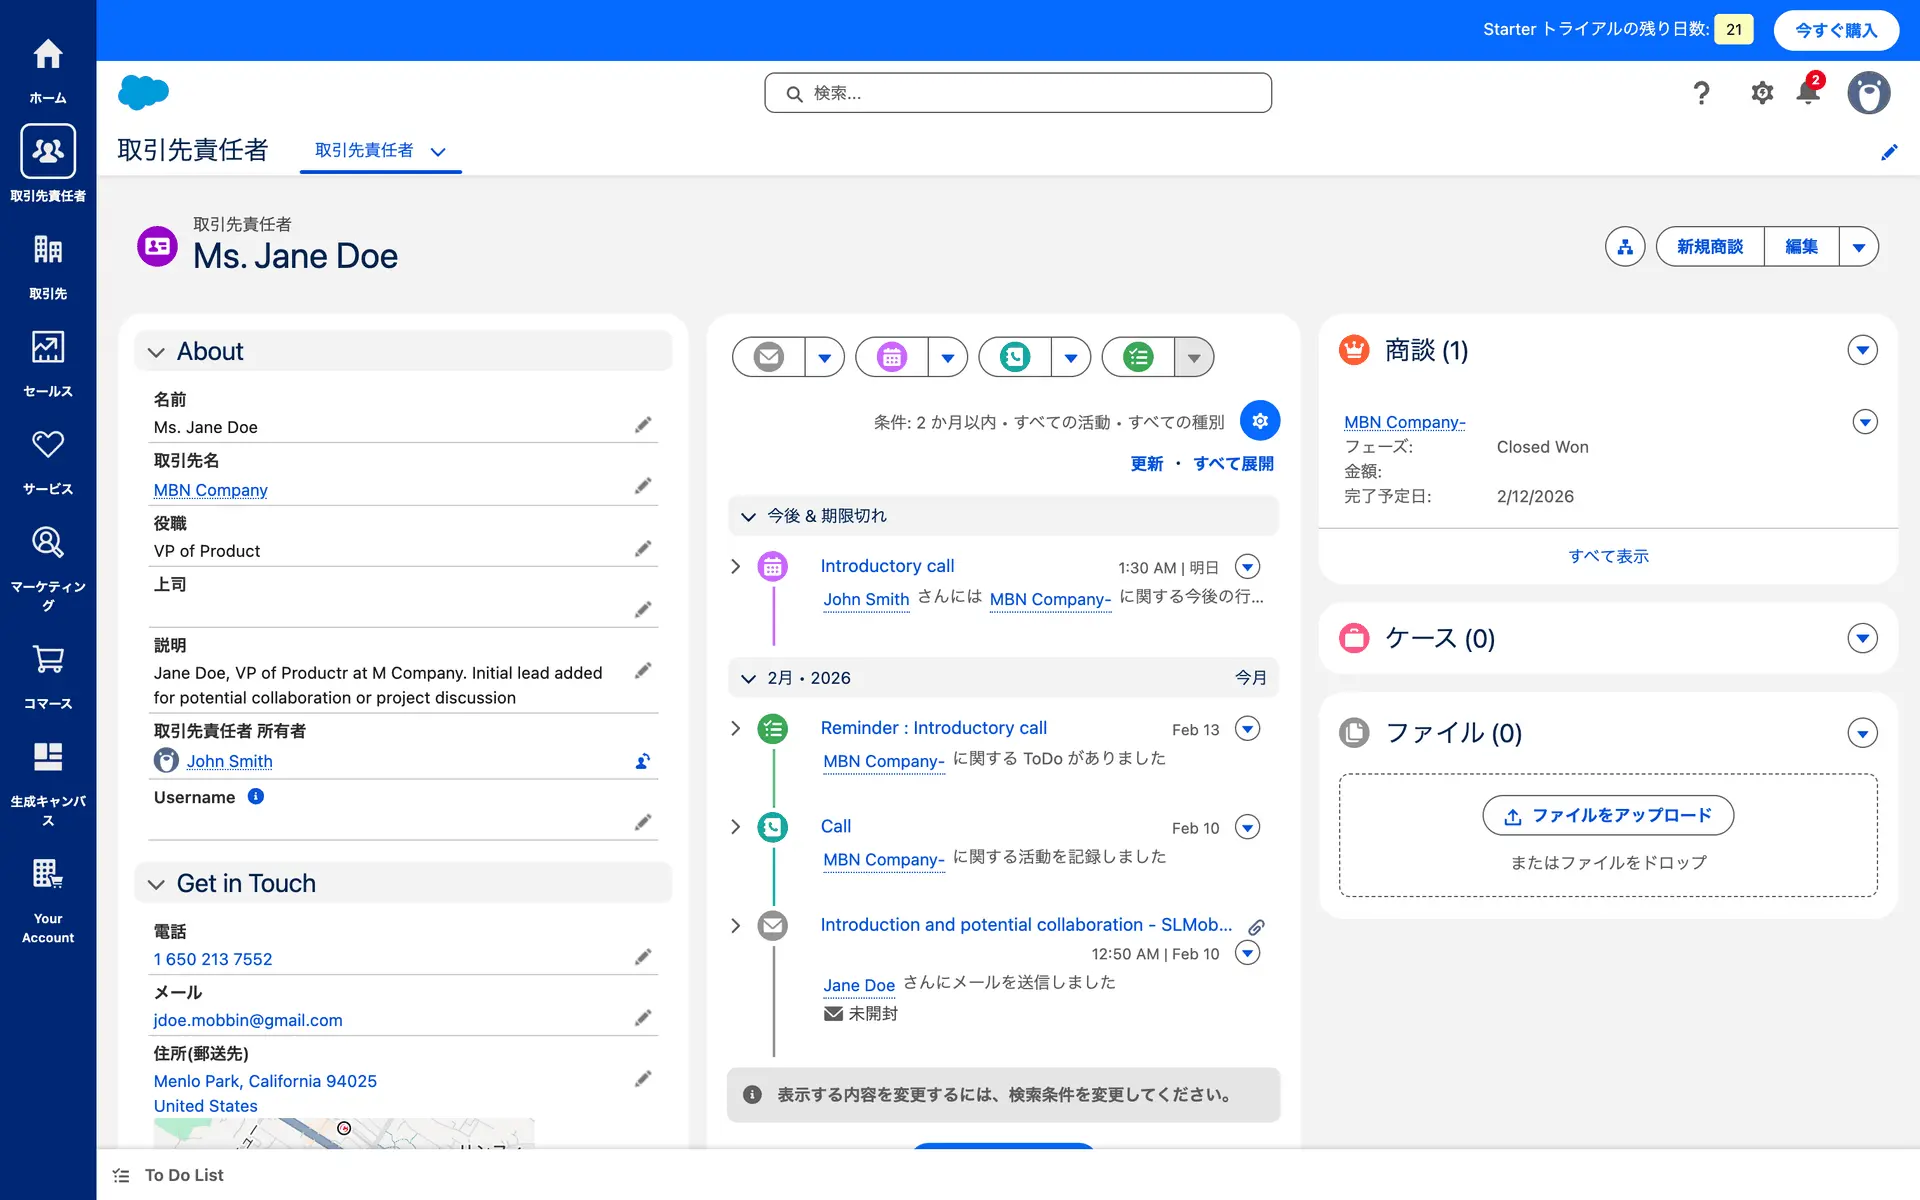The height and width of the screenshot is (1200, 1920).
Task: Open the 商談 card dropdown menu
Action: [x=1862, y=351]
